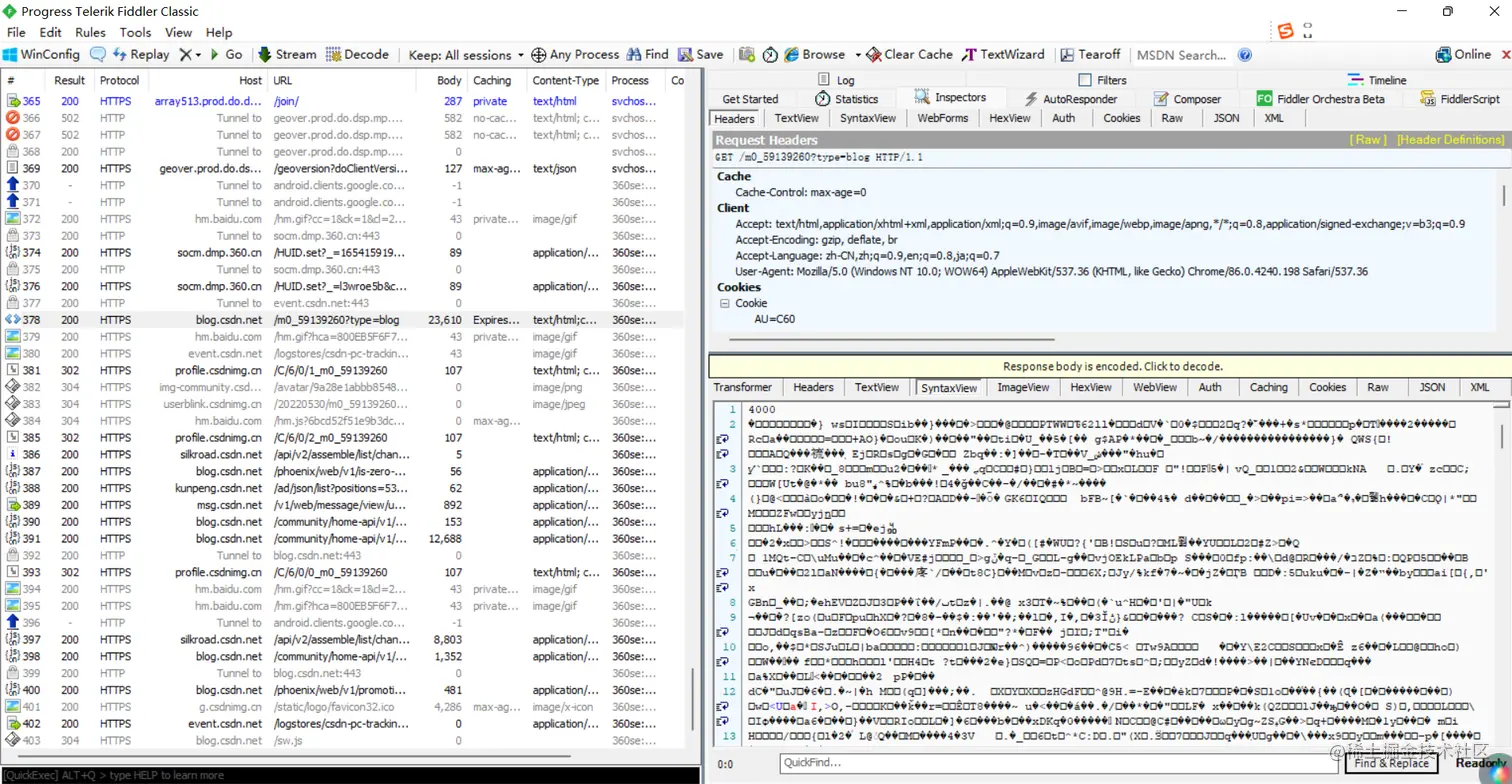This screenshot has height=784, width=1512.
Task: Click the Any Process target picker
Action: click(575, 55)
